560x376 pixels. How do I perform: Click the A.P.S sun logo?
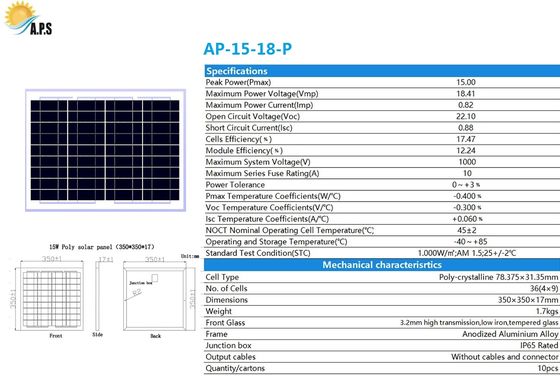pos(29,19)
